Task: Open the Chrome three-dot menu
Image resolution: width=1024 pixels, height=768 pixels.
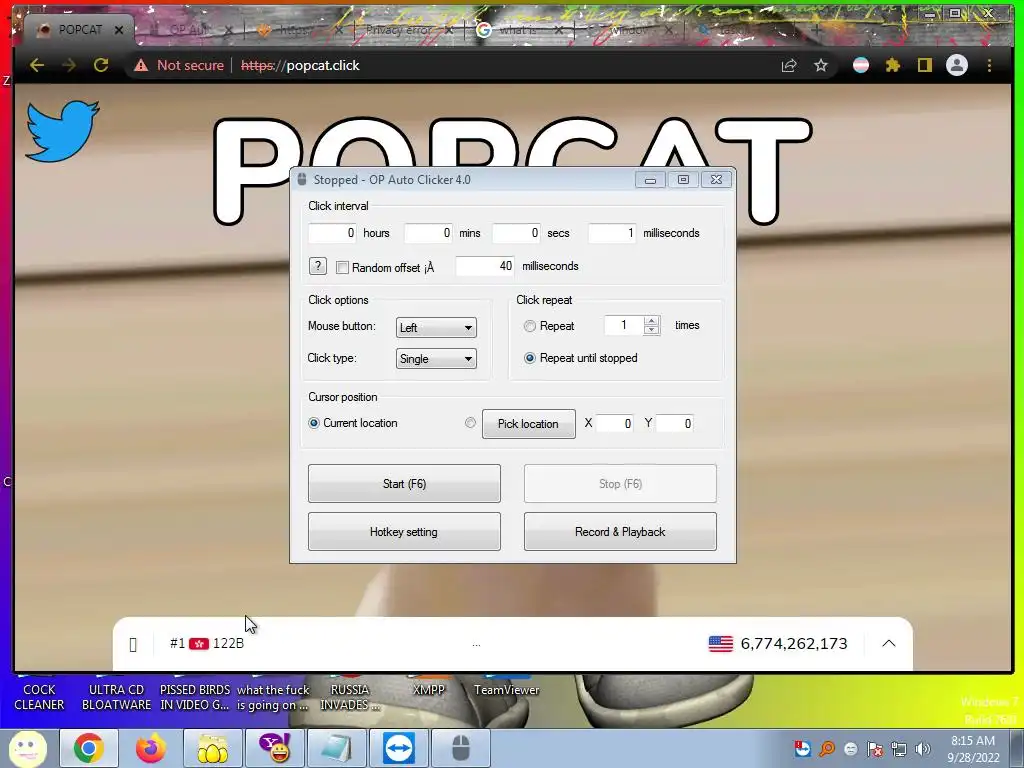Action: point(989,65)
